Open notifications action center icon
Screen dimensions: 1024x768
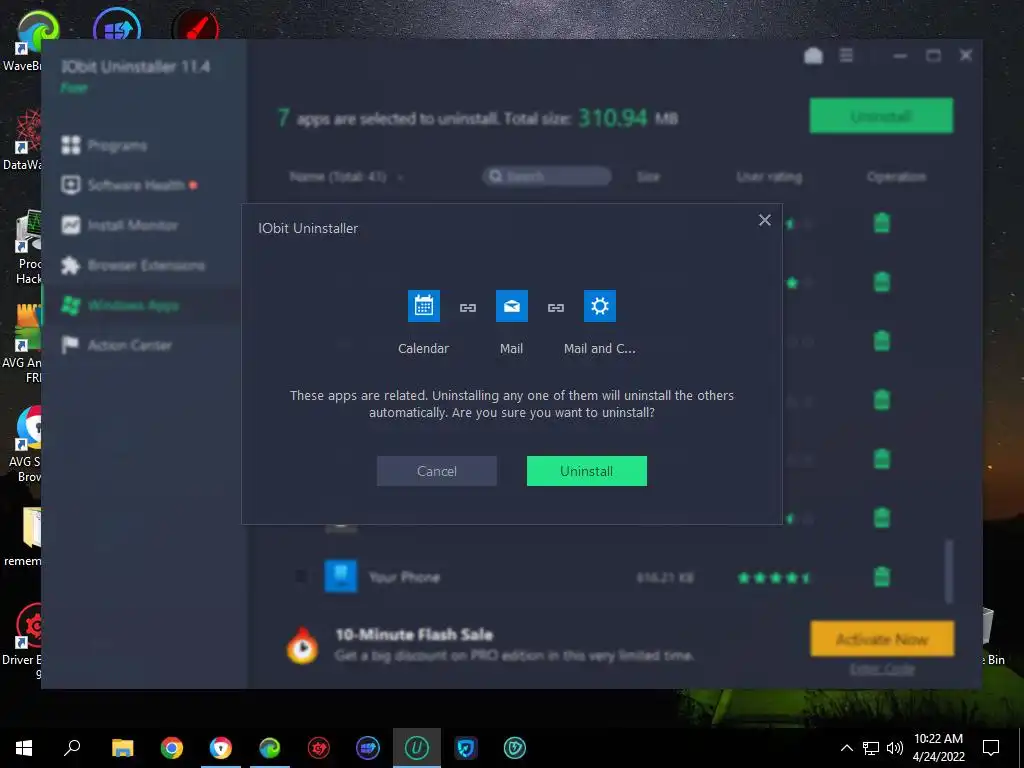point(991,748)
